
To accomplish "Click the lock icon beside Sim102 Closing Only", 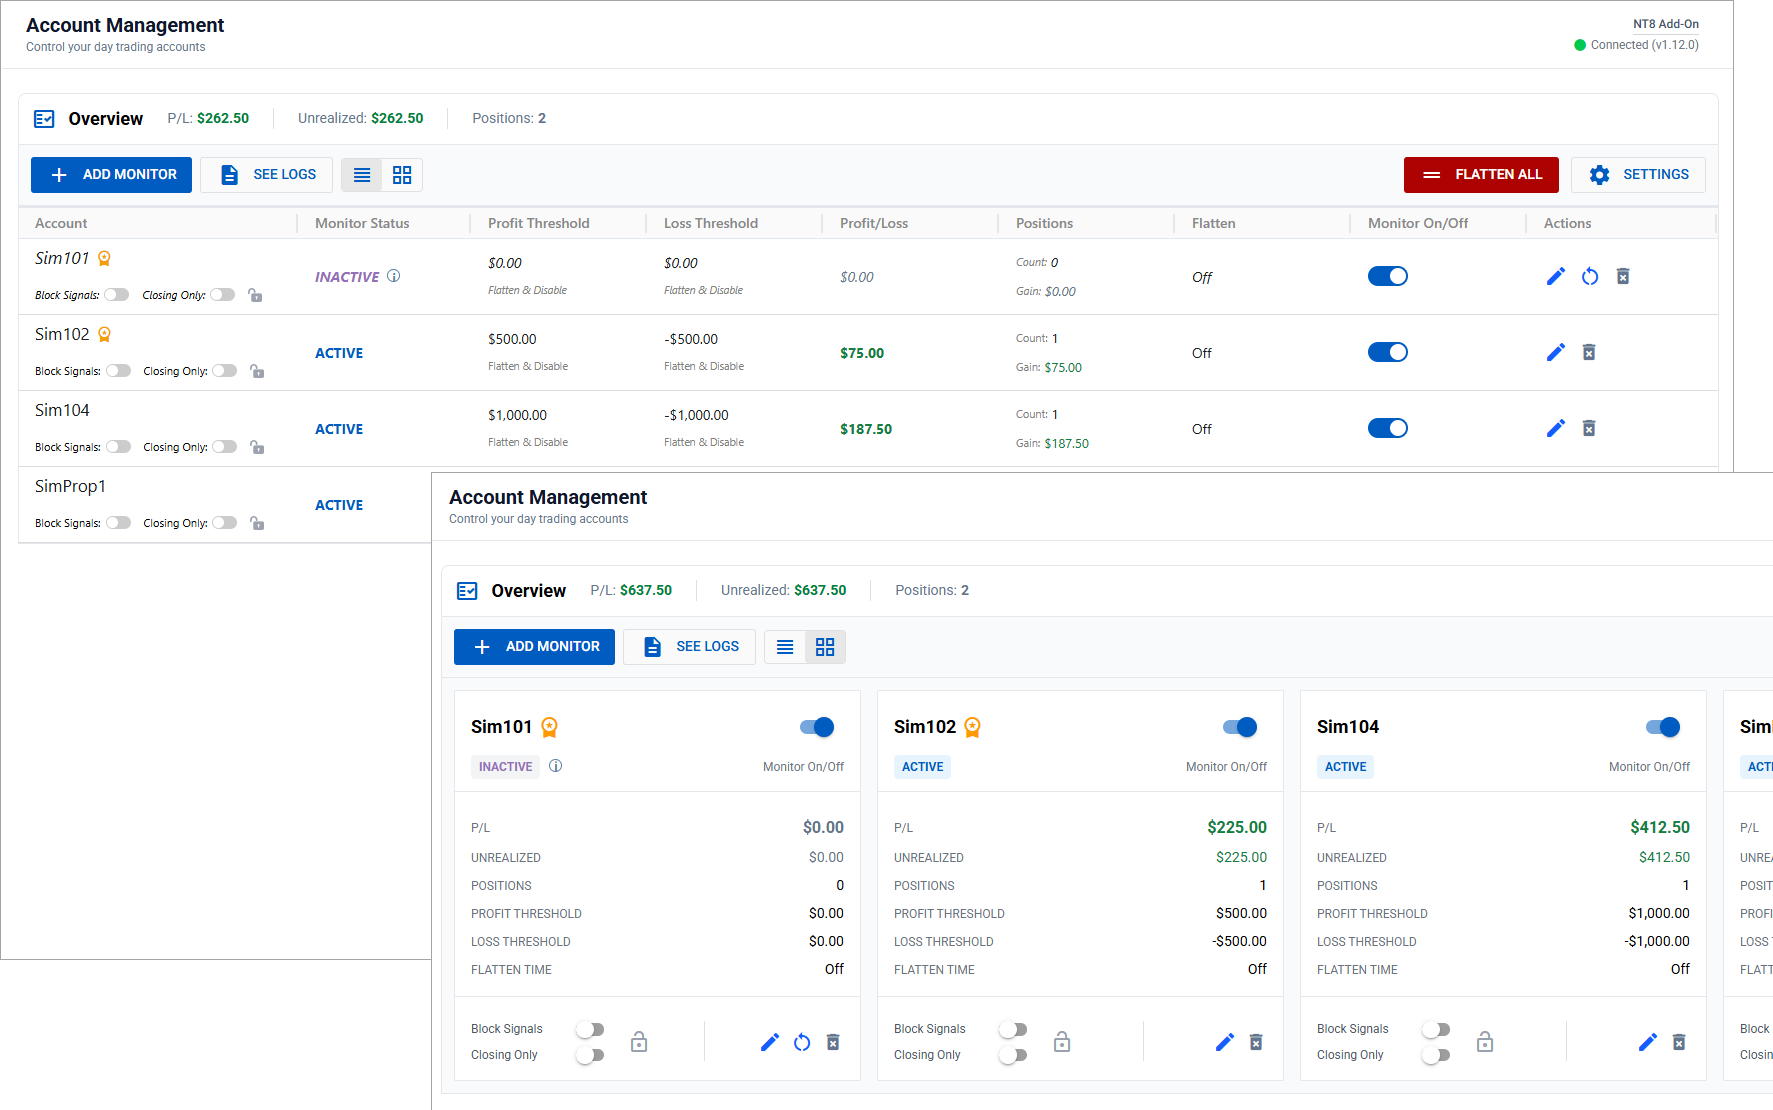I will click(x=257, y=371).
